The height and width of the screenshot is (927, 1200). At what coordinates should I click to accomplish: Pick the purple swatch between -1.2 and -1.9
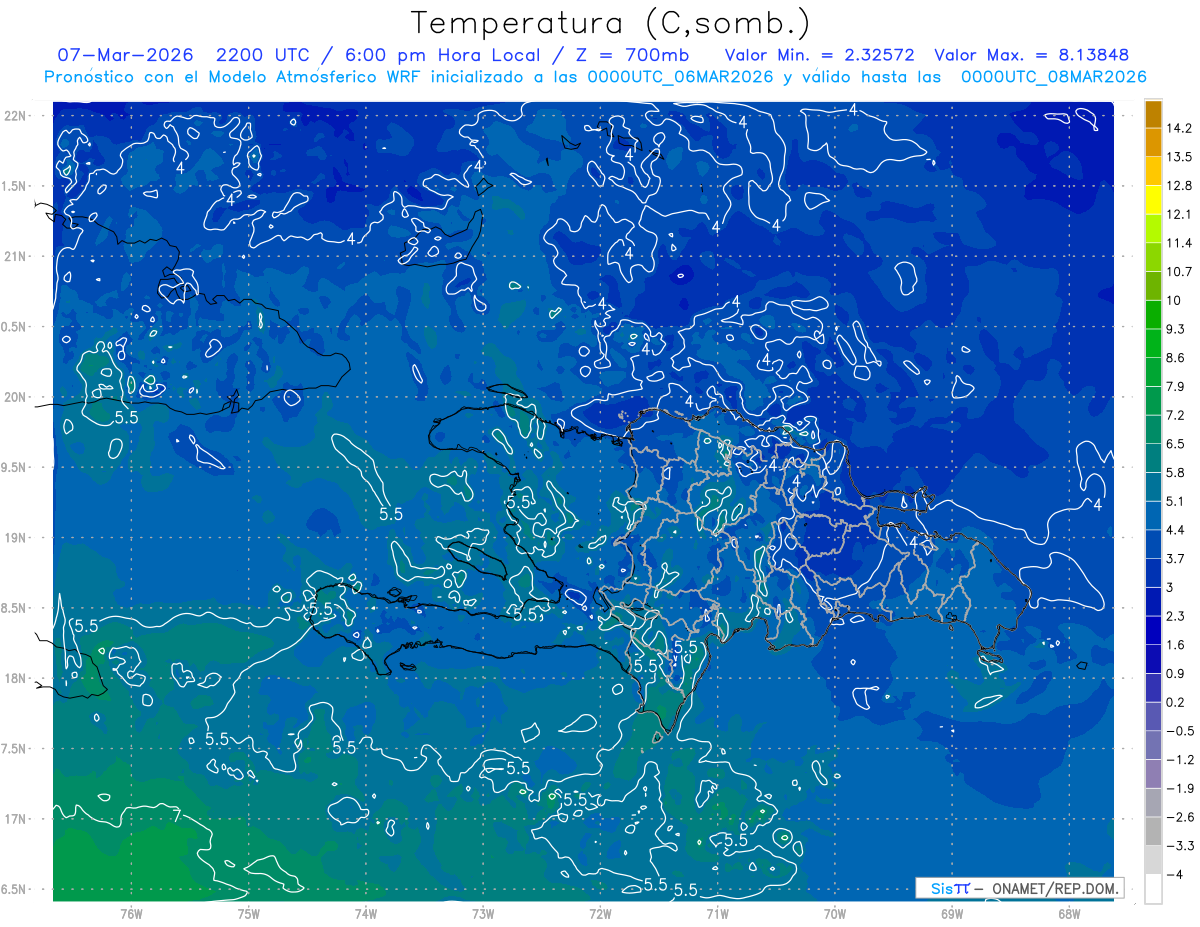1153,773
